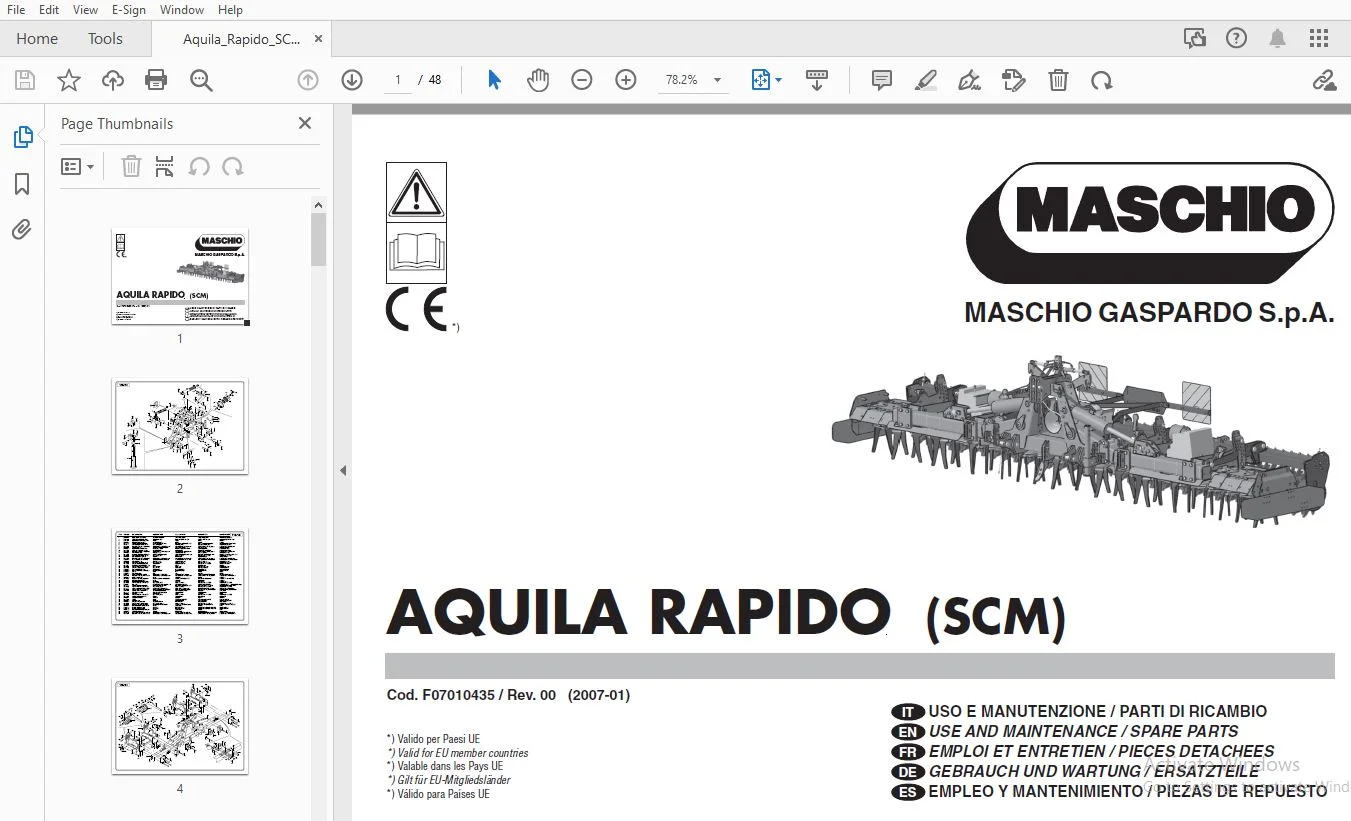Open the File menu

(16, 9)
